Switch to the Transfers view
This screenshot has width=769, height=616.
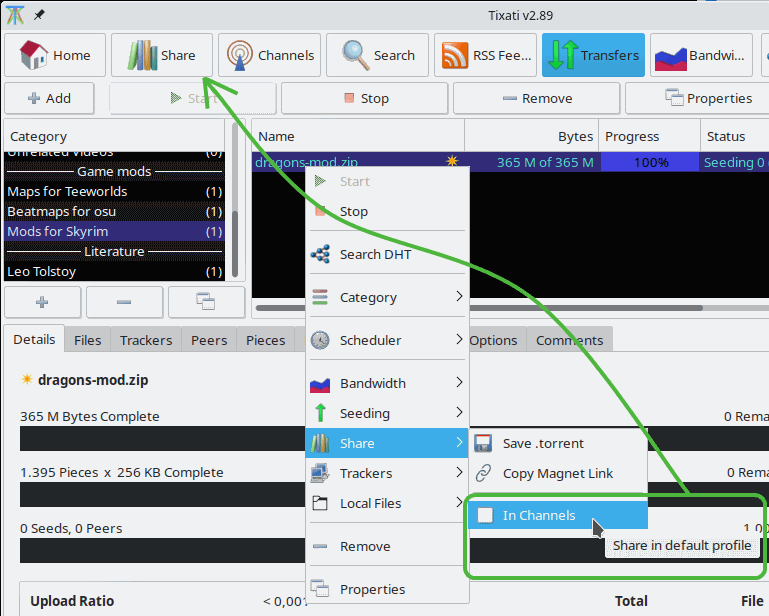[593, 55]
